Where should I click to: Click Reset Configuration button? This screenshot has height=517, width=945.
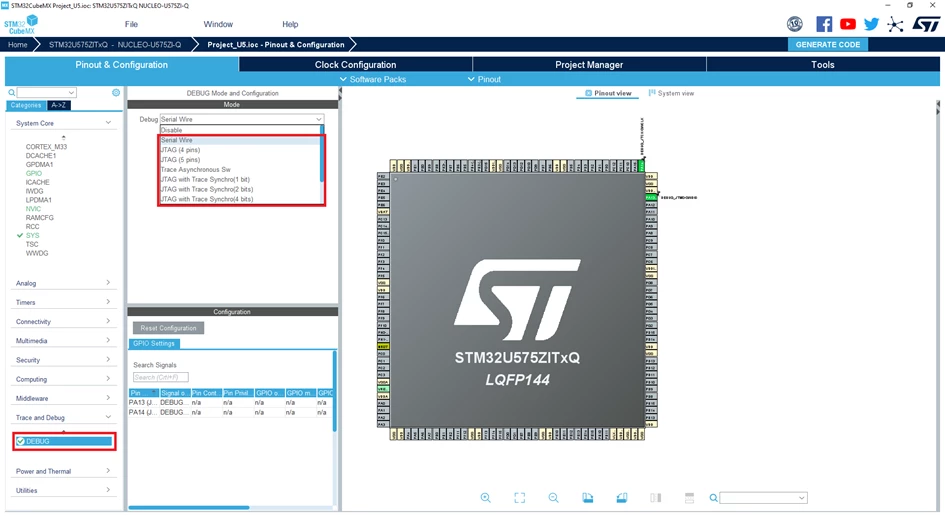[168, 328]
